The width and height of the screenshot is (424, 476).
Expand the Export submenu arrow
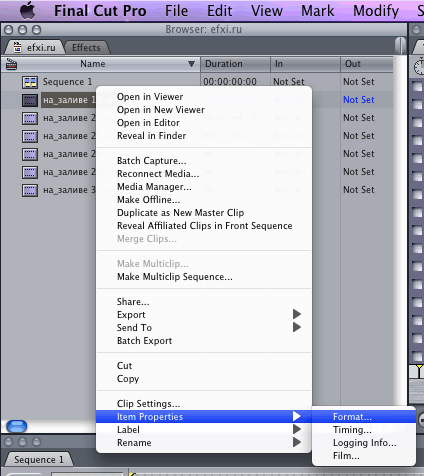pyautogui.click(x=297, y=314)
